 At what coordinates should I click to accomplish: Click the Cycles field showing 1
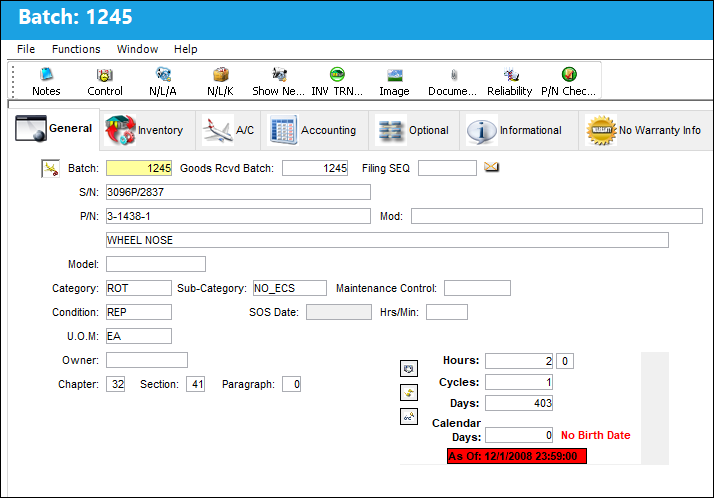click(x=519, y=382)
